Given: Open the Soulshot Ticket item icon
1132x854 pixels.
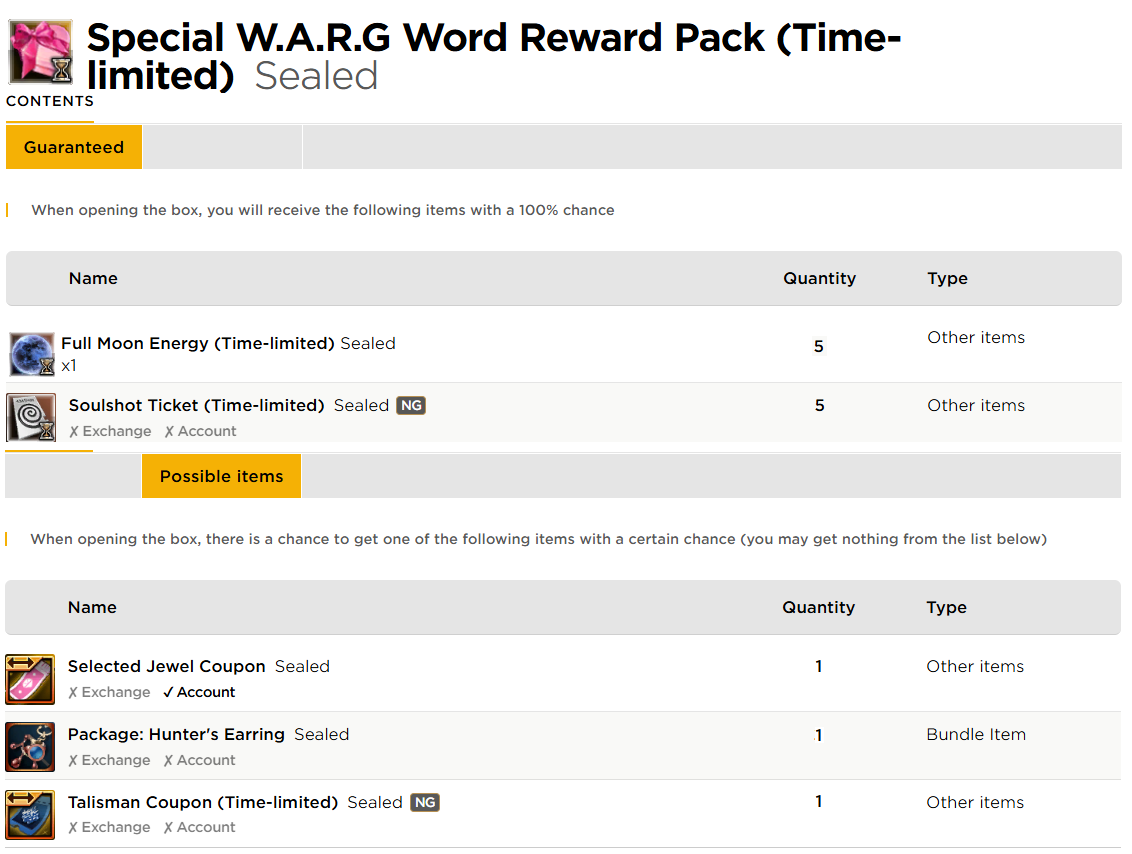Looking at the screenshot, I should coord(31,417).
